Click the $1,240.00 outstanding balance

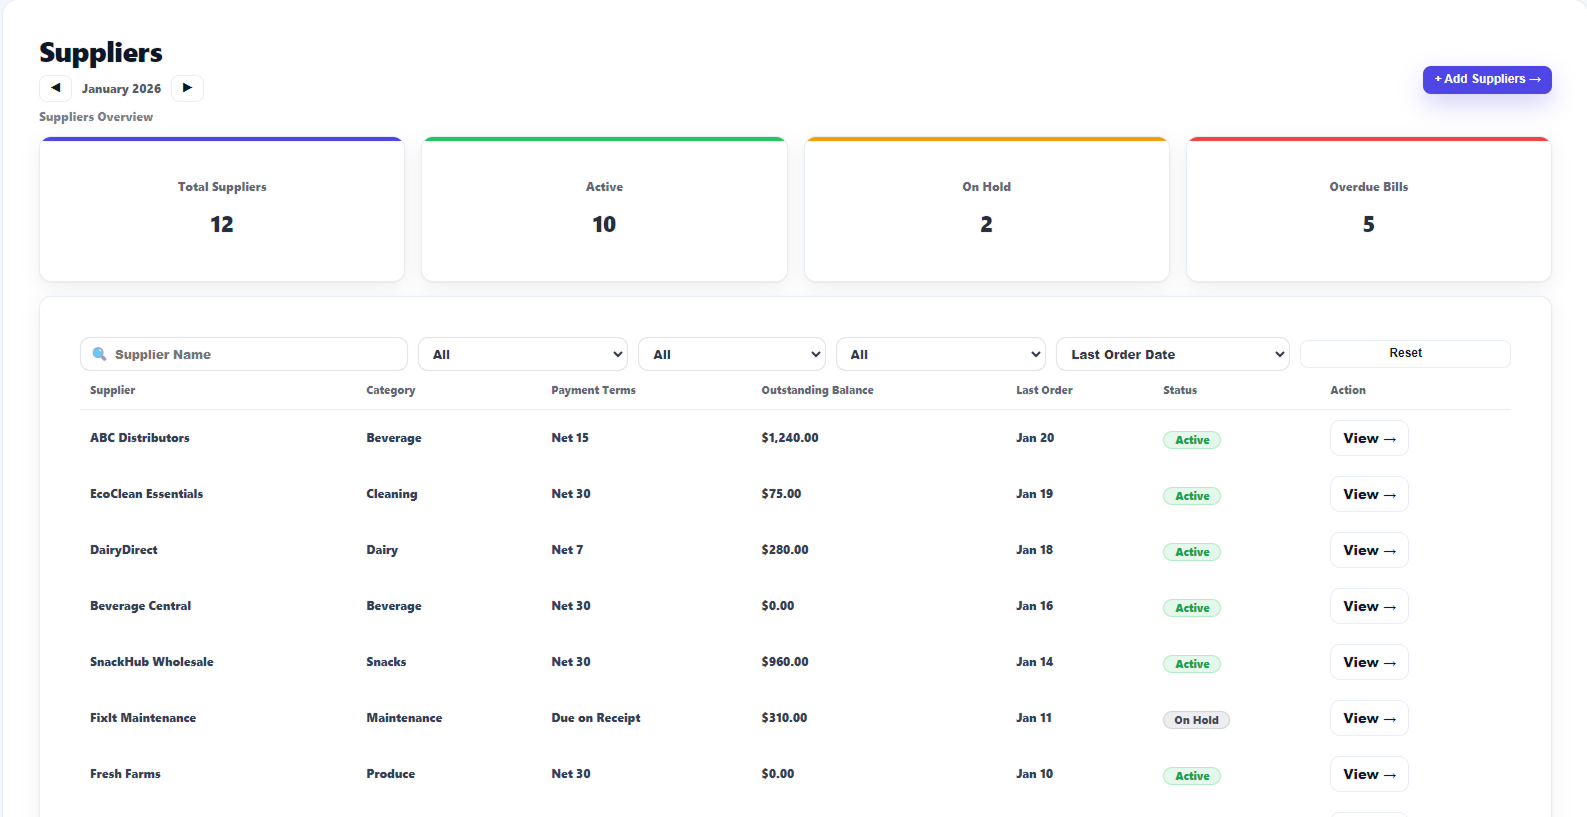pos(790,438)
